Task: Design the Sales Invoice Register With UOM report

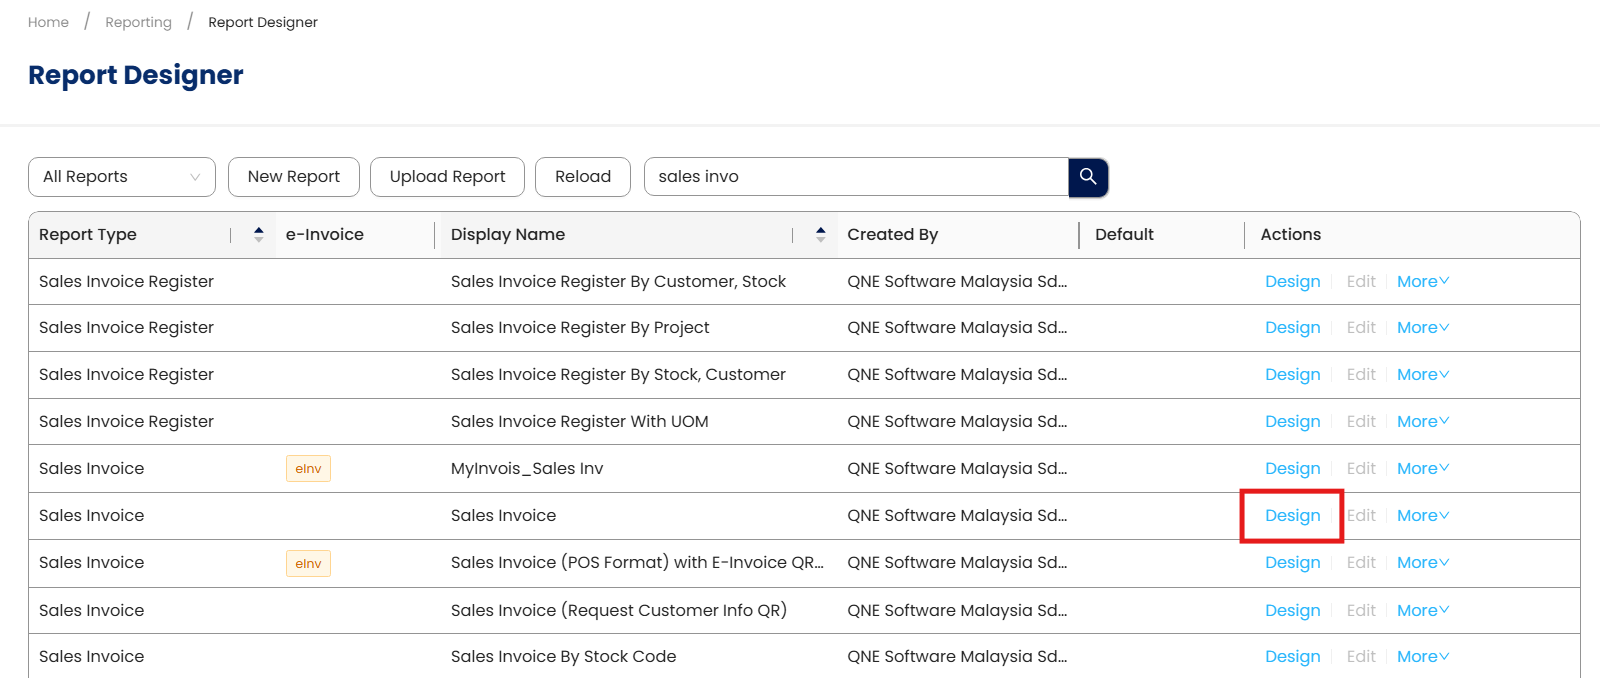Action: pos(1292,422)
